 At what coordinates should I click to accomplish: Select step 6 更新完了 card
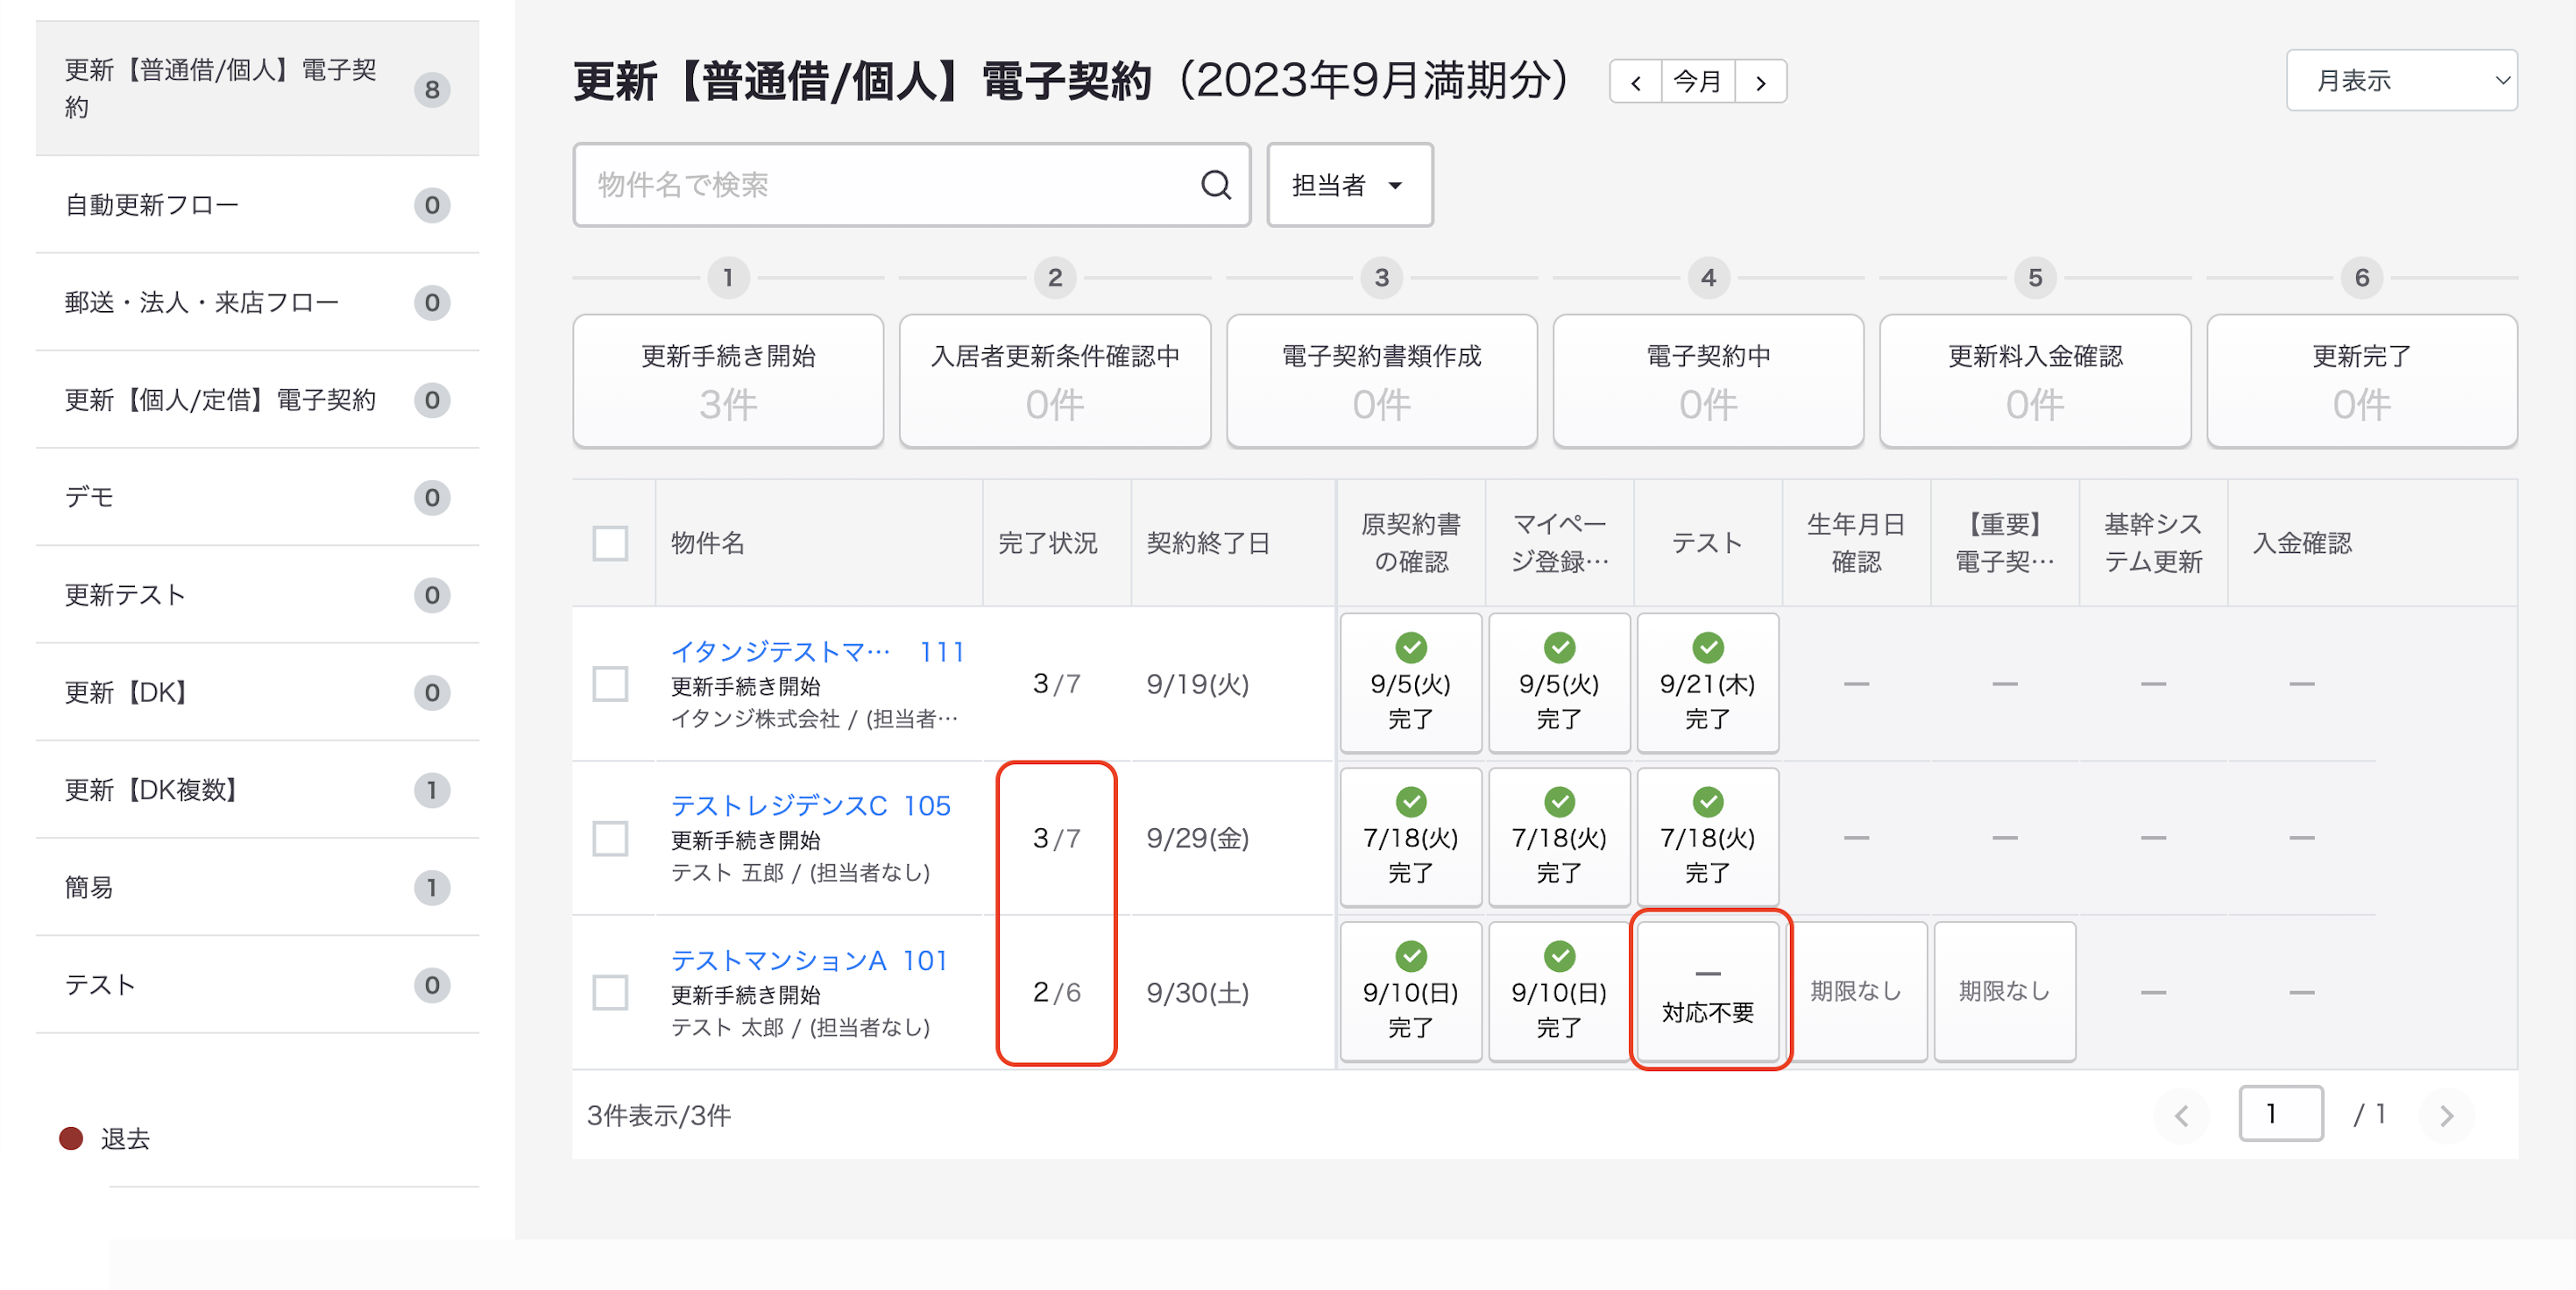(x=2361, y=381)
